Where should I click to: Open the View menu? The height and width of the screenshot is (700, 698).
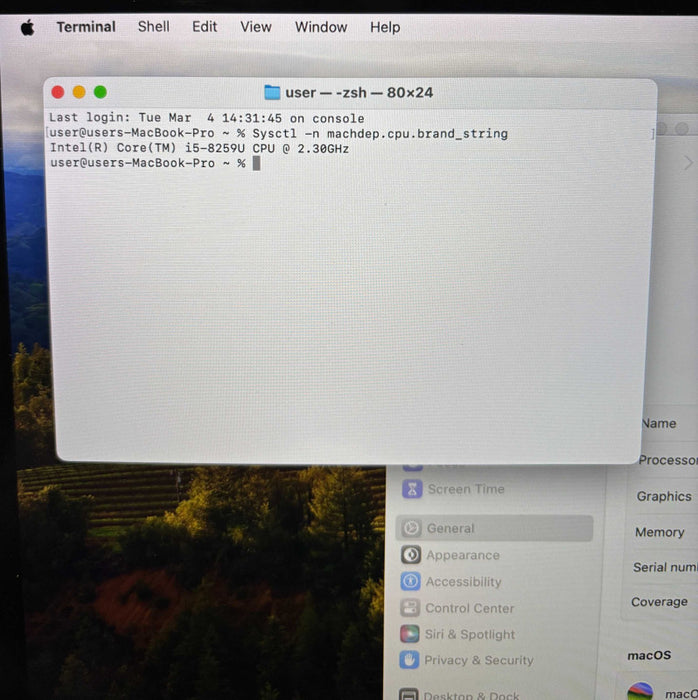coord(256,27)
